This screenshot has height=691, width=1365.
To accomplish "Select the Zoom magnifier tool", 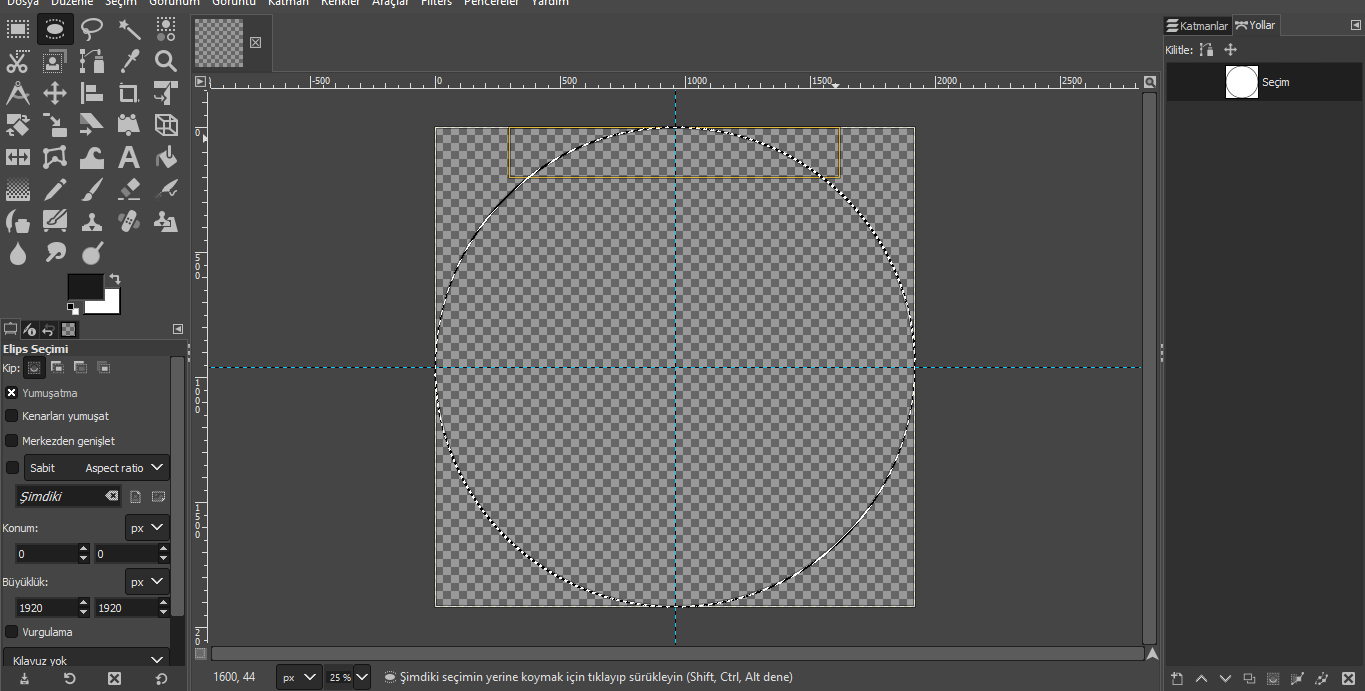I will pos(166,61).
